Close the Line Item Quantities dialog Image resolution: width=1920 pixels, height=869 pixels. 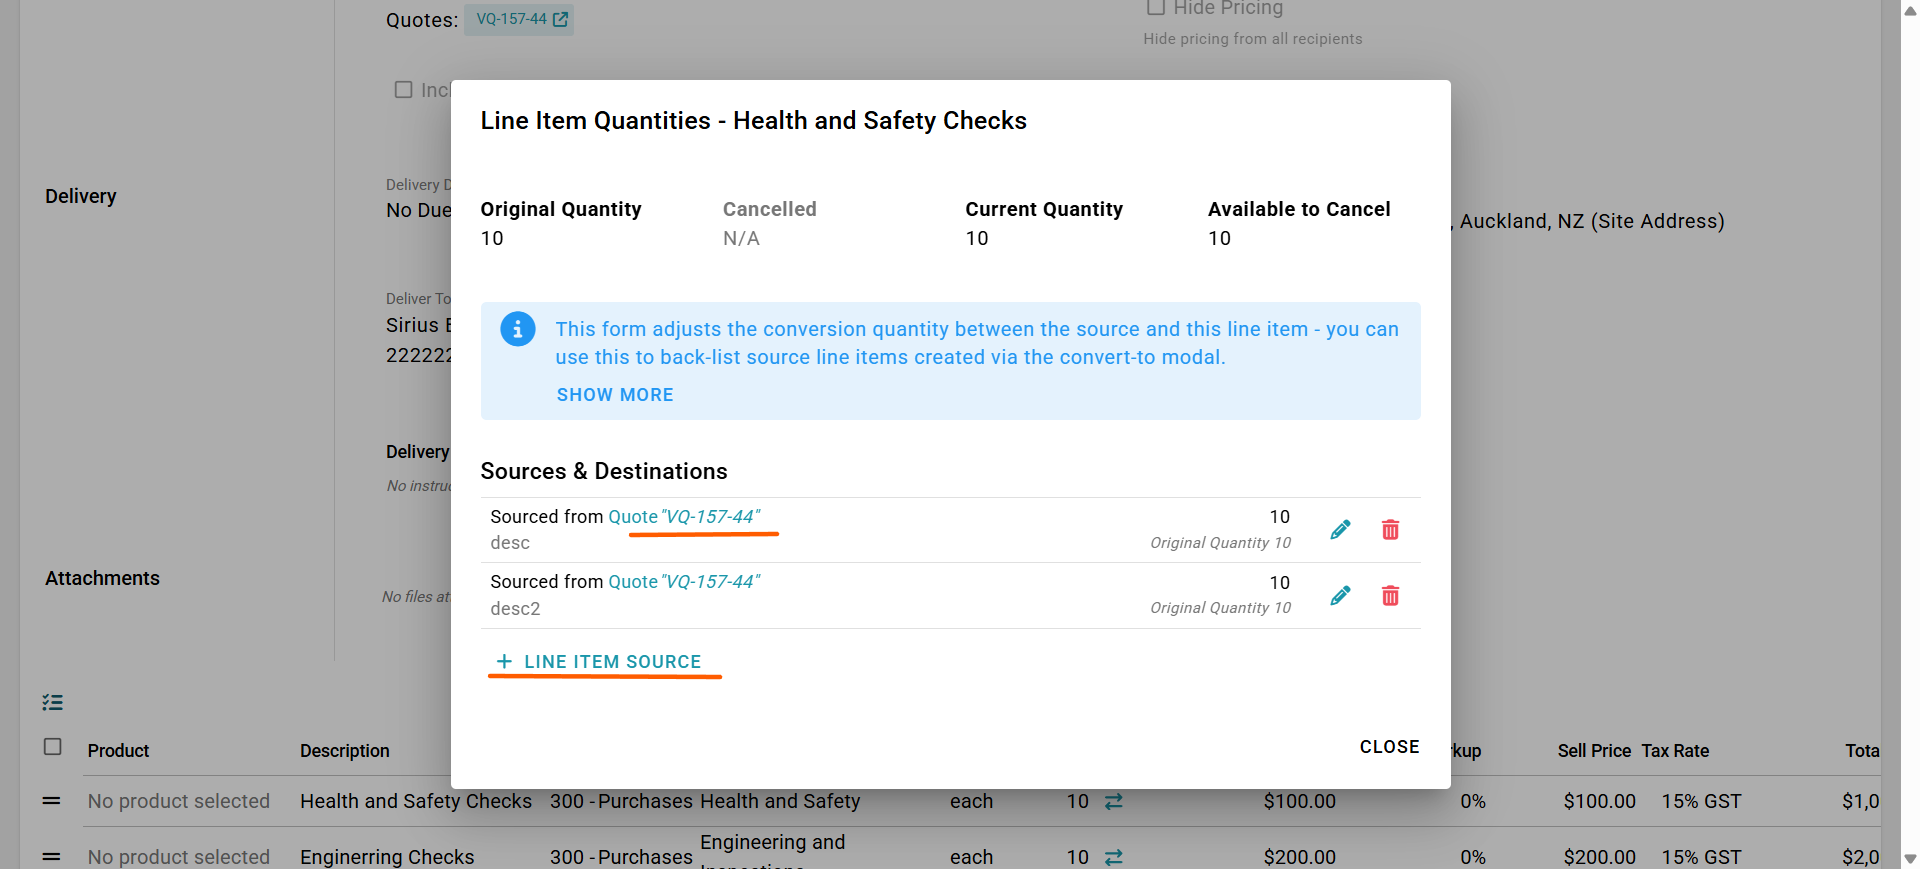(x=1389, y=747)
